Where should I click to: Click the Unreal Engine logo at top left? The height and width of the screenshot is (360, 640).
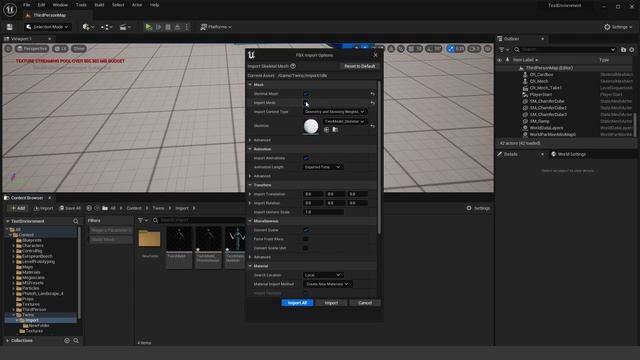tap(10, 9)
